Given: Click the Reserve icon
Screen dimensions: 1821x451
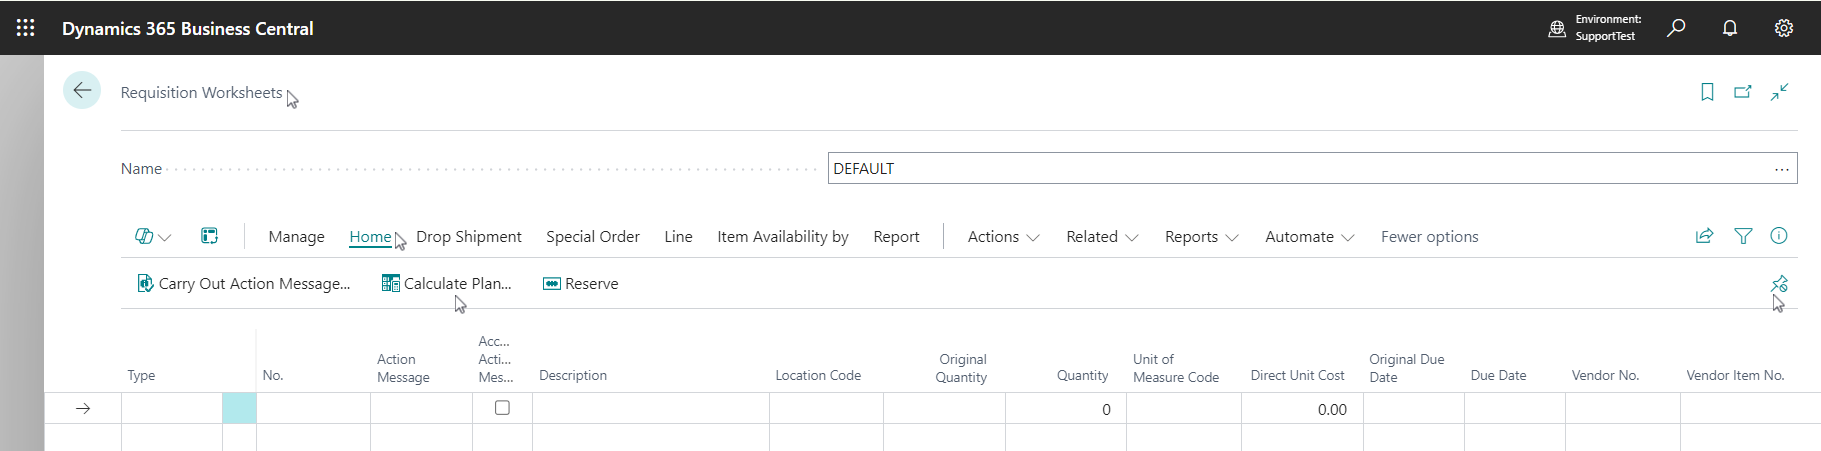Looking at the screenshot, I should (551, 284).
